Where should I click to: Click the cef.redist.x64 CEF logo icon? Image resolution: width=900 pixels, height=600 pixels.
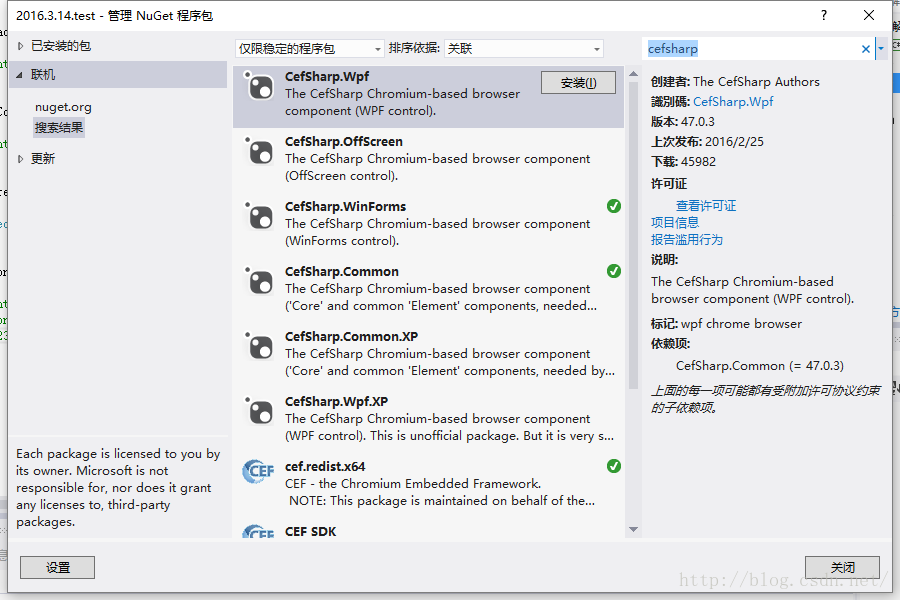click(x=258, y=472)
